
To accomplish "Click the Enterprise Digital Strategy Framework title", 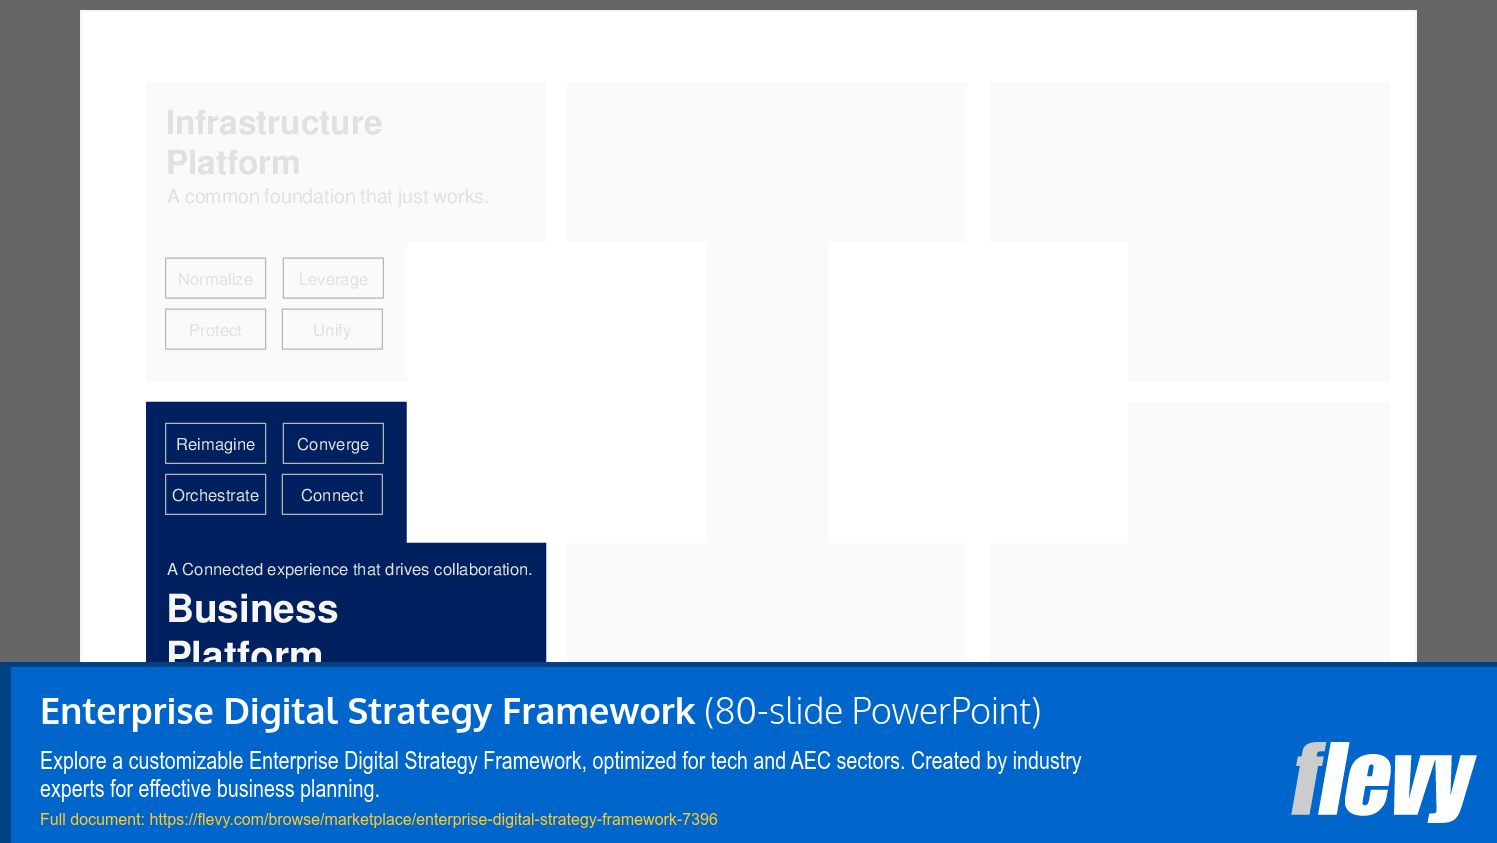I will (x=367, y=711).
